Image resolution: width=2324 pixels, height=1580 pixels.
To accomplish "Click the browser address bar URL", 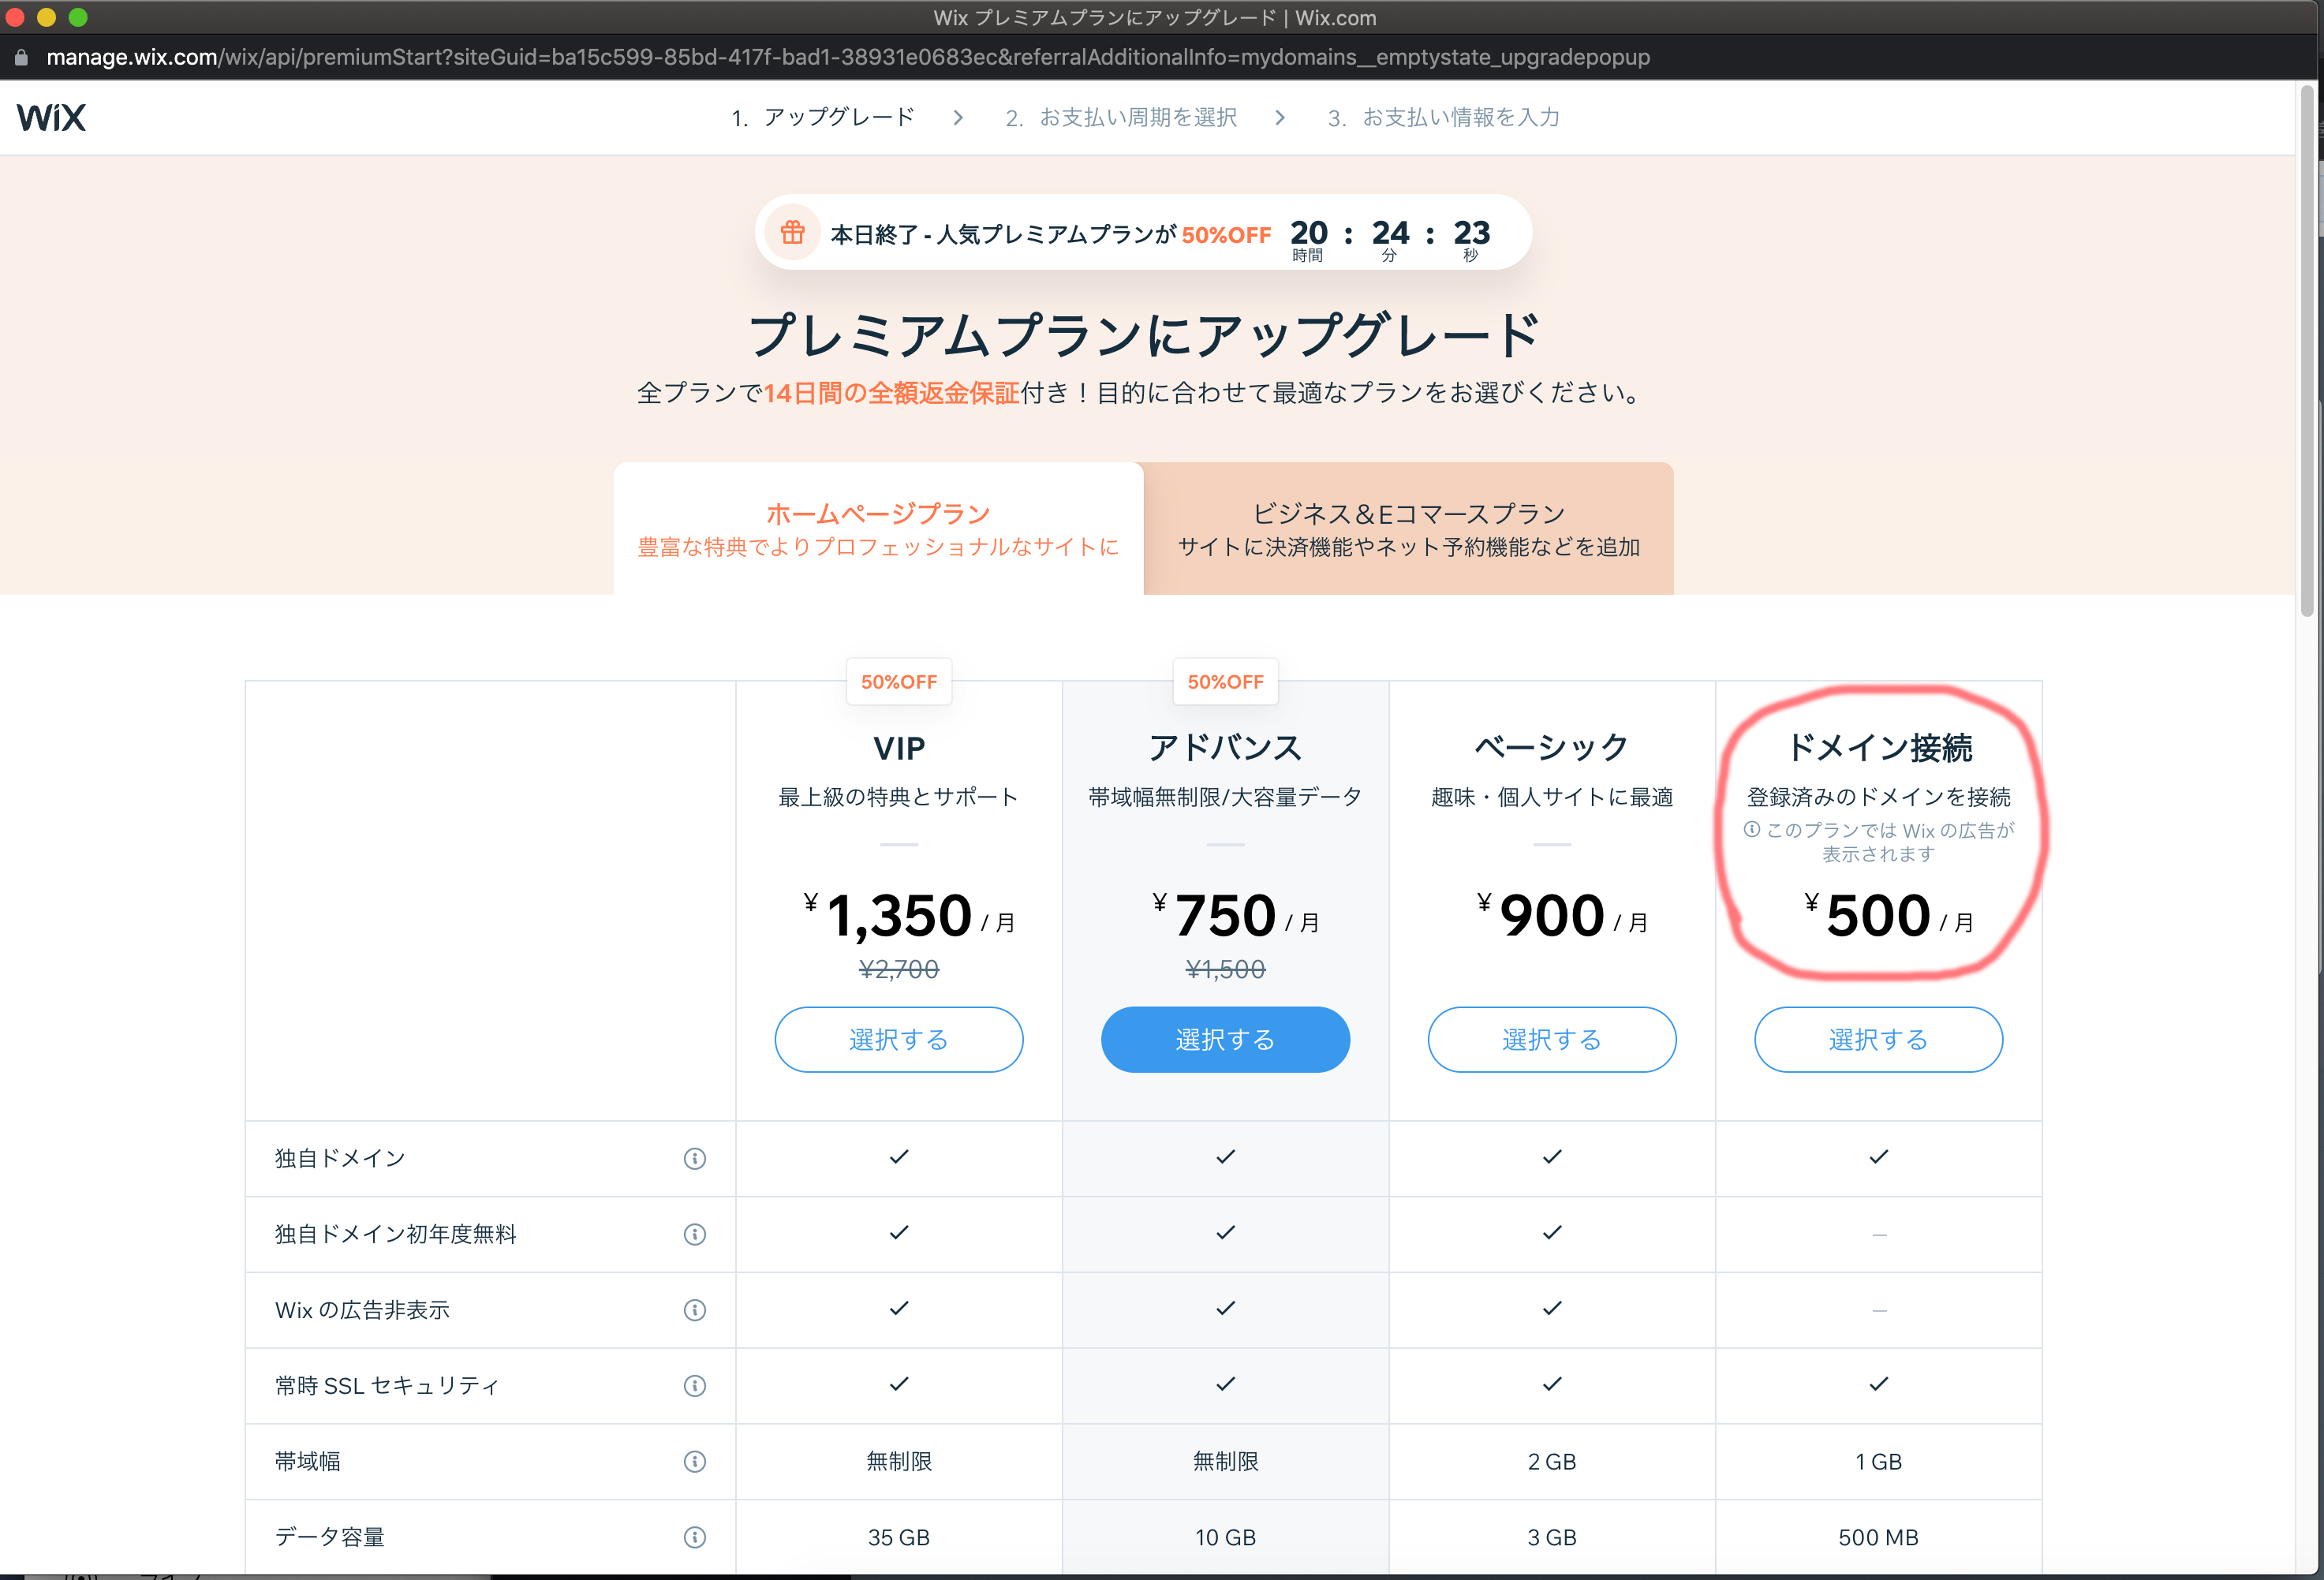I will click(848, 58).
